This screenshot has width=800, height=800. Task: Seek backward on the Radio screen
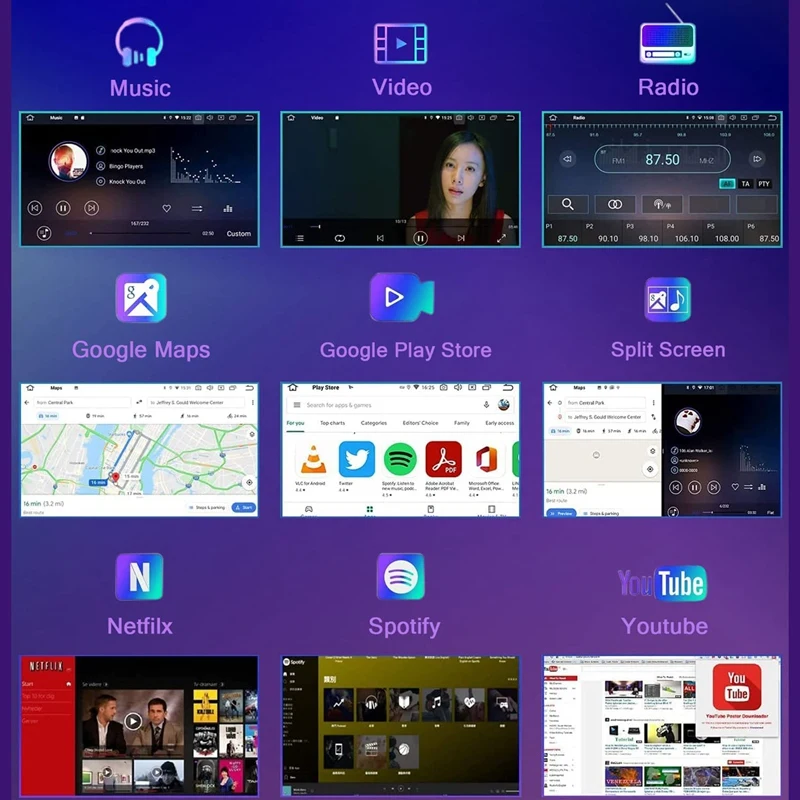(567, 159)
